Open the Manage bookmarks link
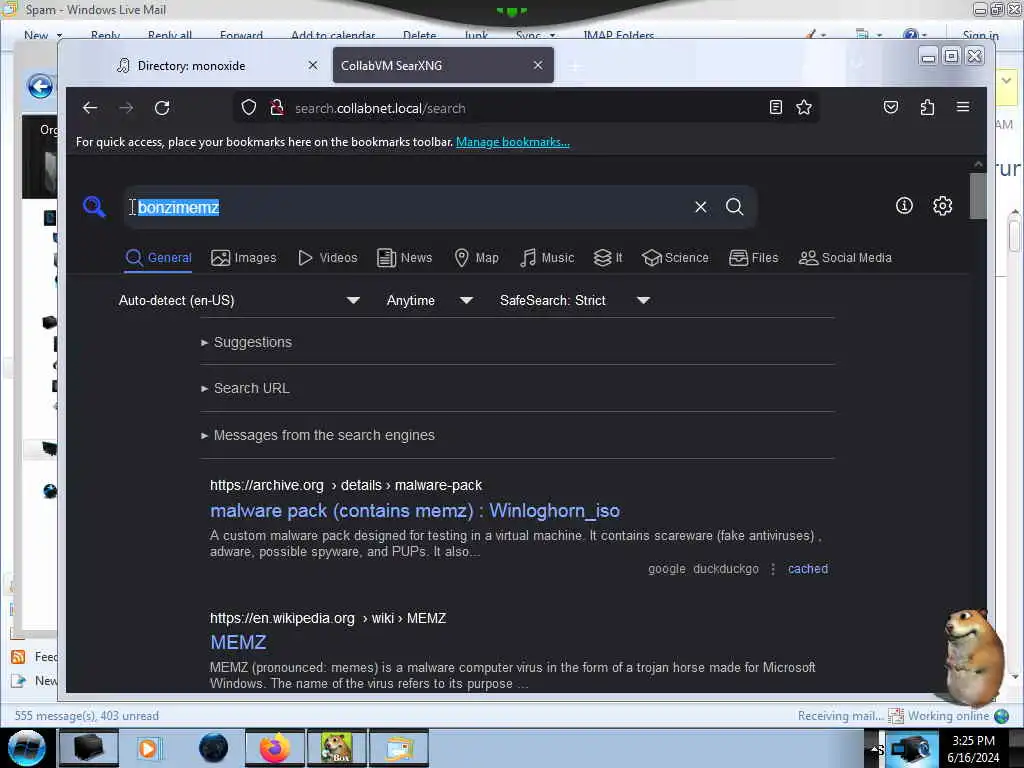This screenshot has width=1024, height=768. [513, 142]
